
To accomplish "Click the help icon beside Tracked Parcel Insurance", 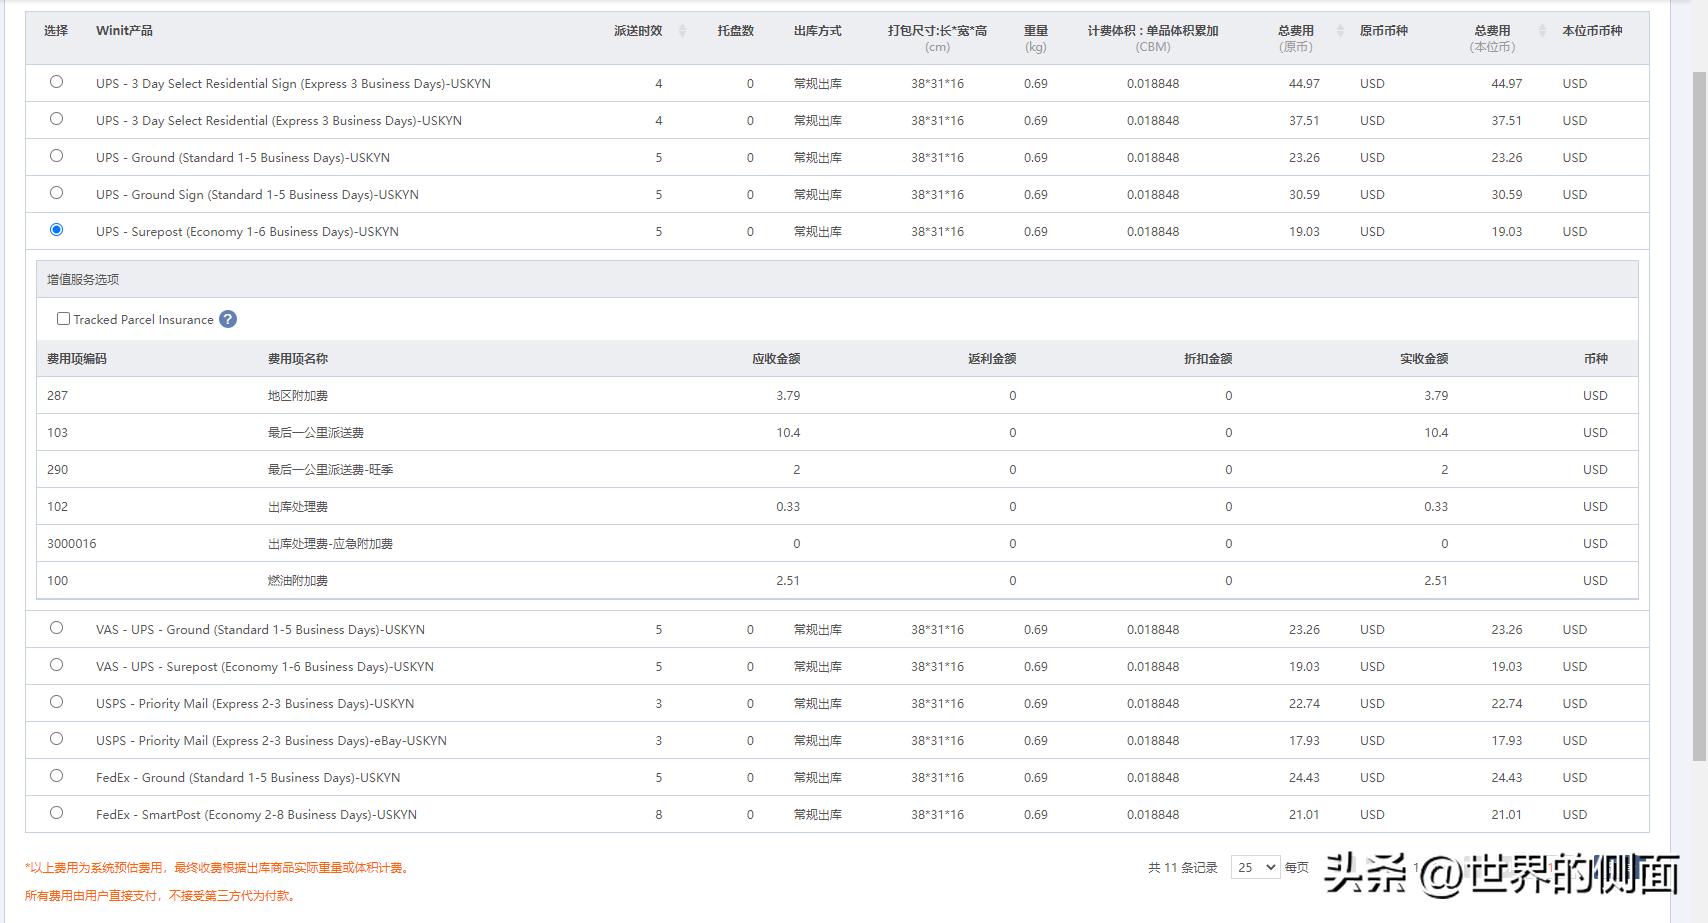I will (x=228, y=319).
